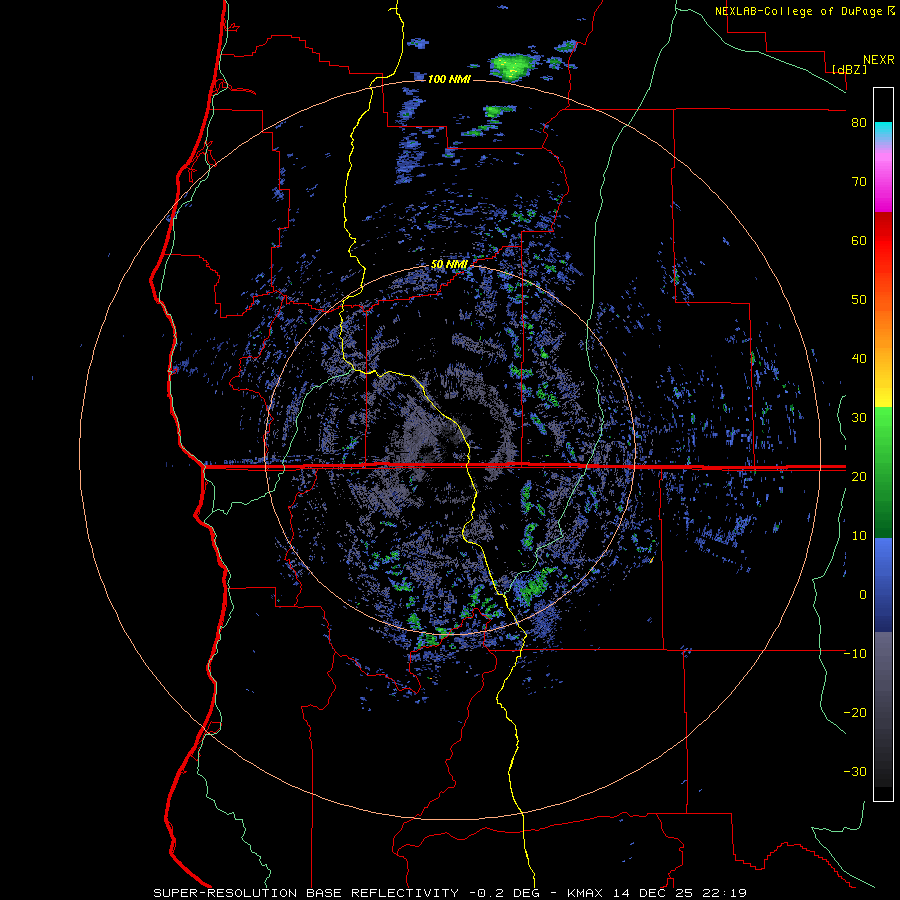Click the 50 NMI range ring label
Image resolution: width=900 pixels, height=900 pixels.
449,264
